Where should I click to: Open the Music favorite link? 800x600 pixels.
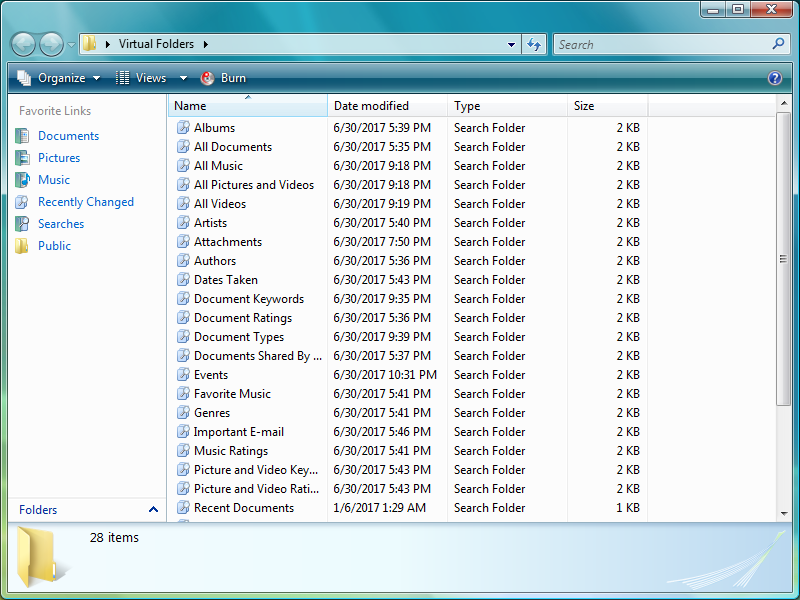pos(54,180)
